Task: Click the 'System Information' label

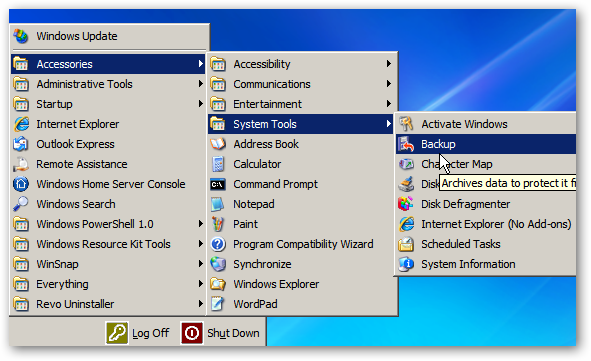Action: (x=468, y=264)
